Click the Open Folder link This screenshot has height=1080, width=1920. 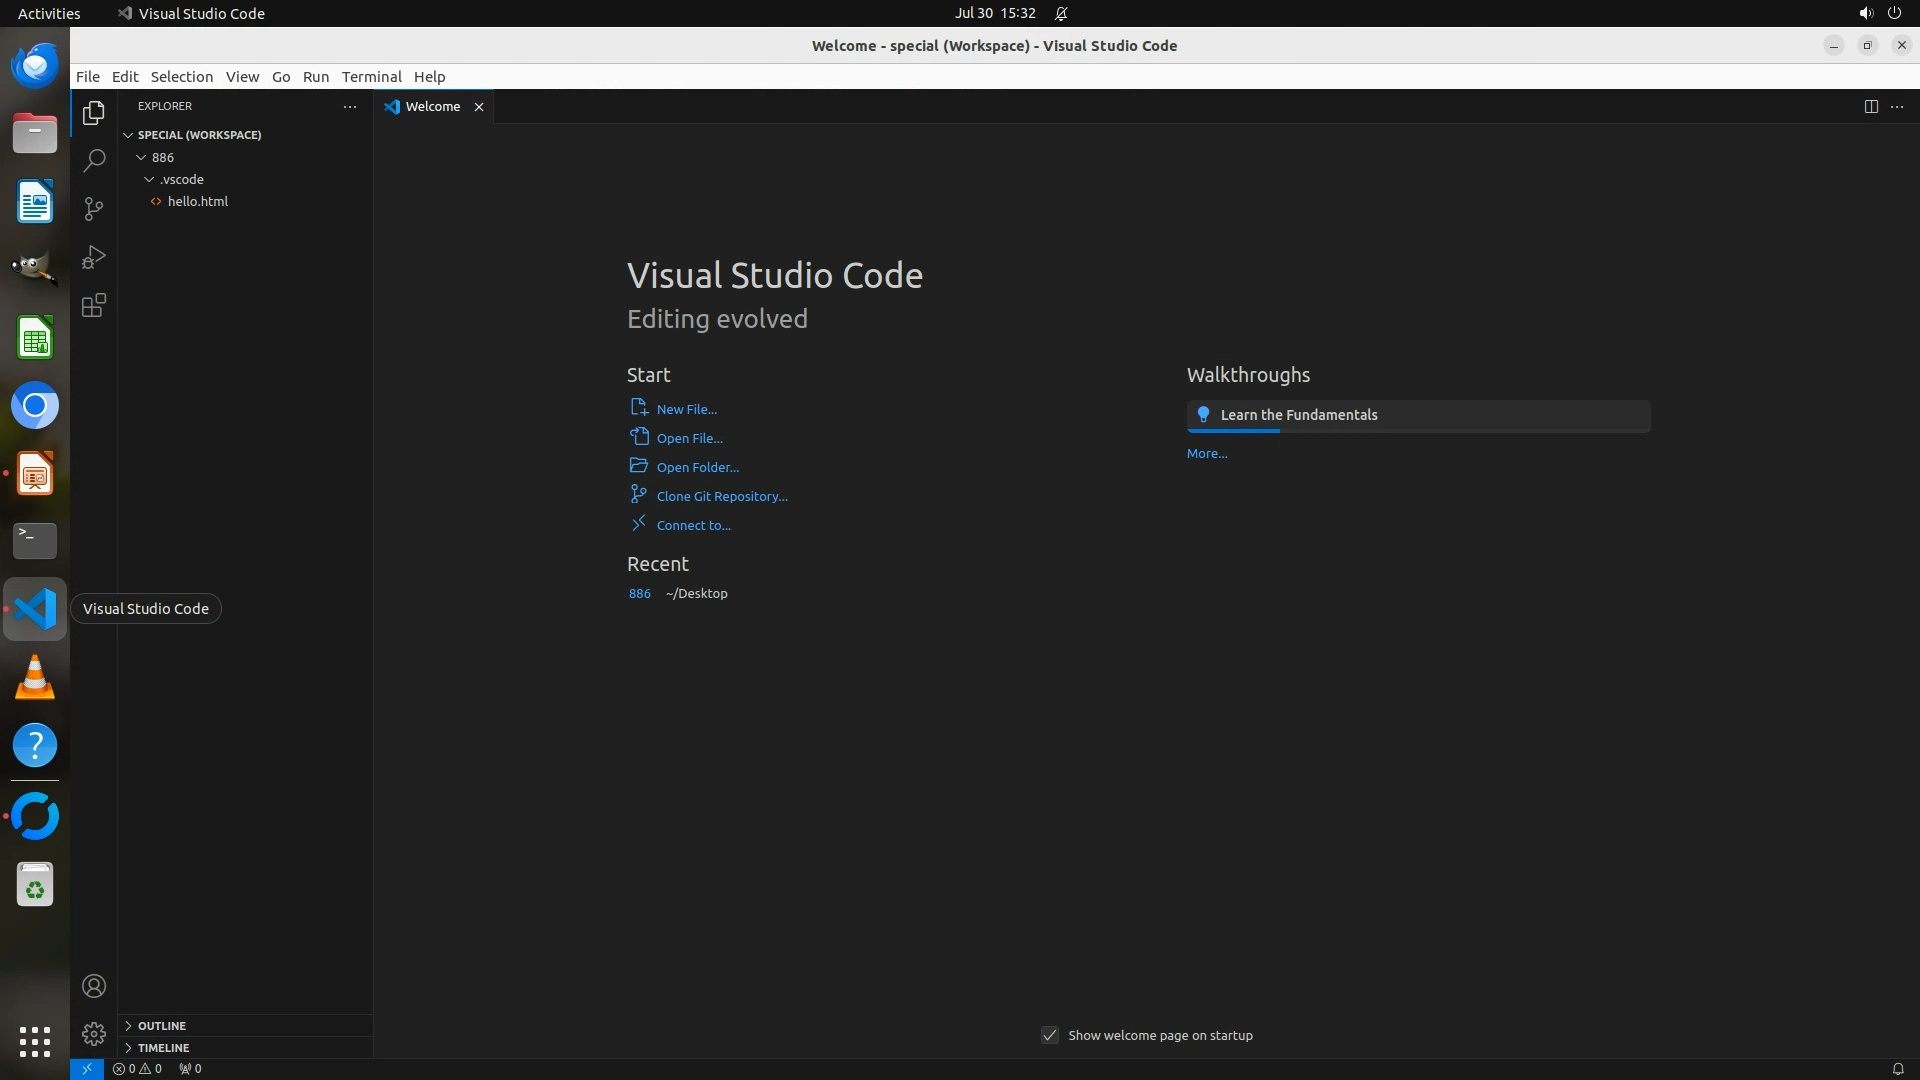[x=697, y=467]
